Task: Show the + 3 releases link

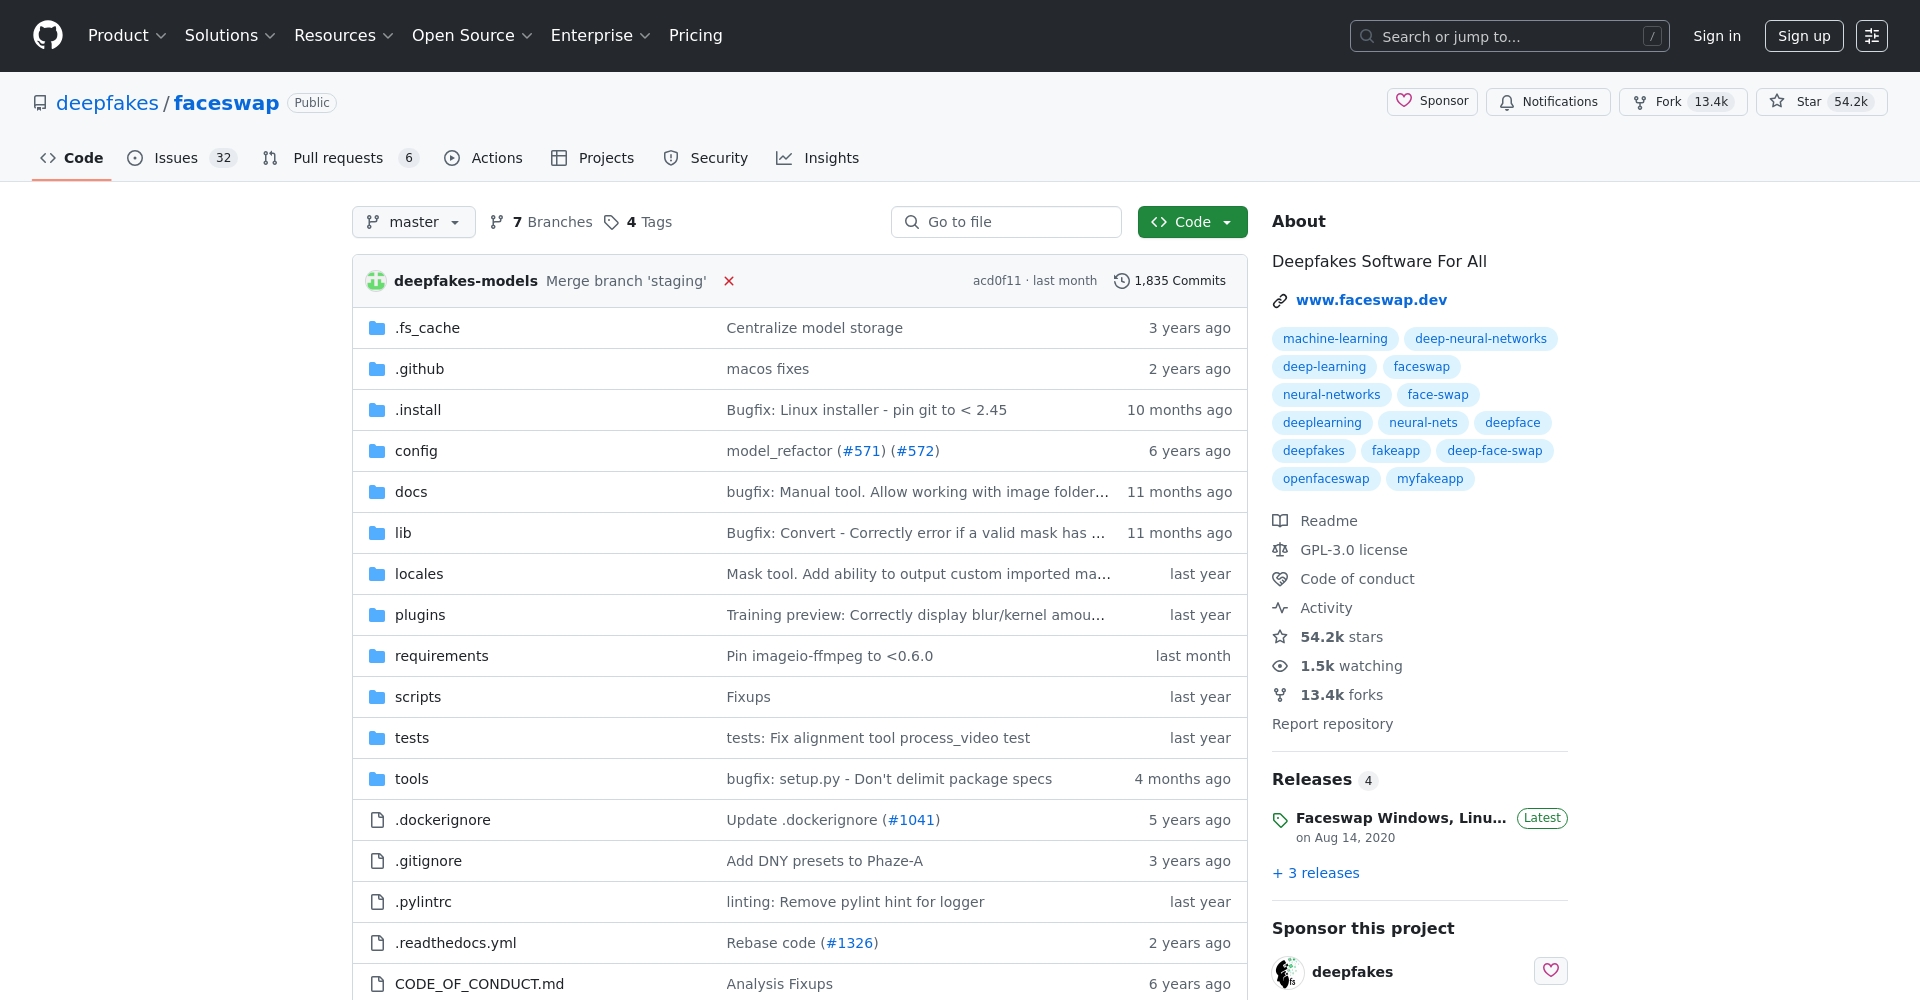Action: pos(1316,873)
